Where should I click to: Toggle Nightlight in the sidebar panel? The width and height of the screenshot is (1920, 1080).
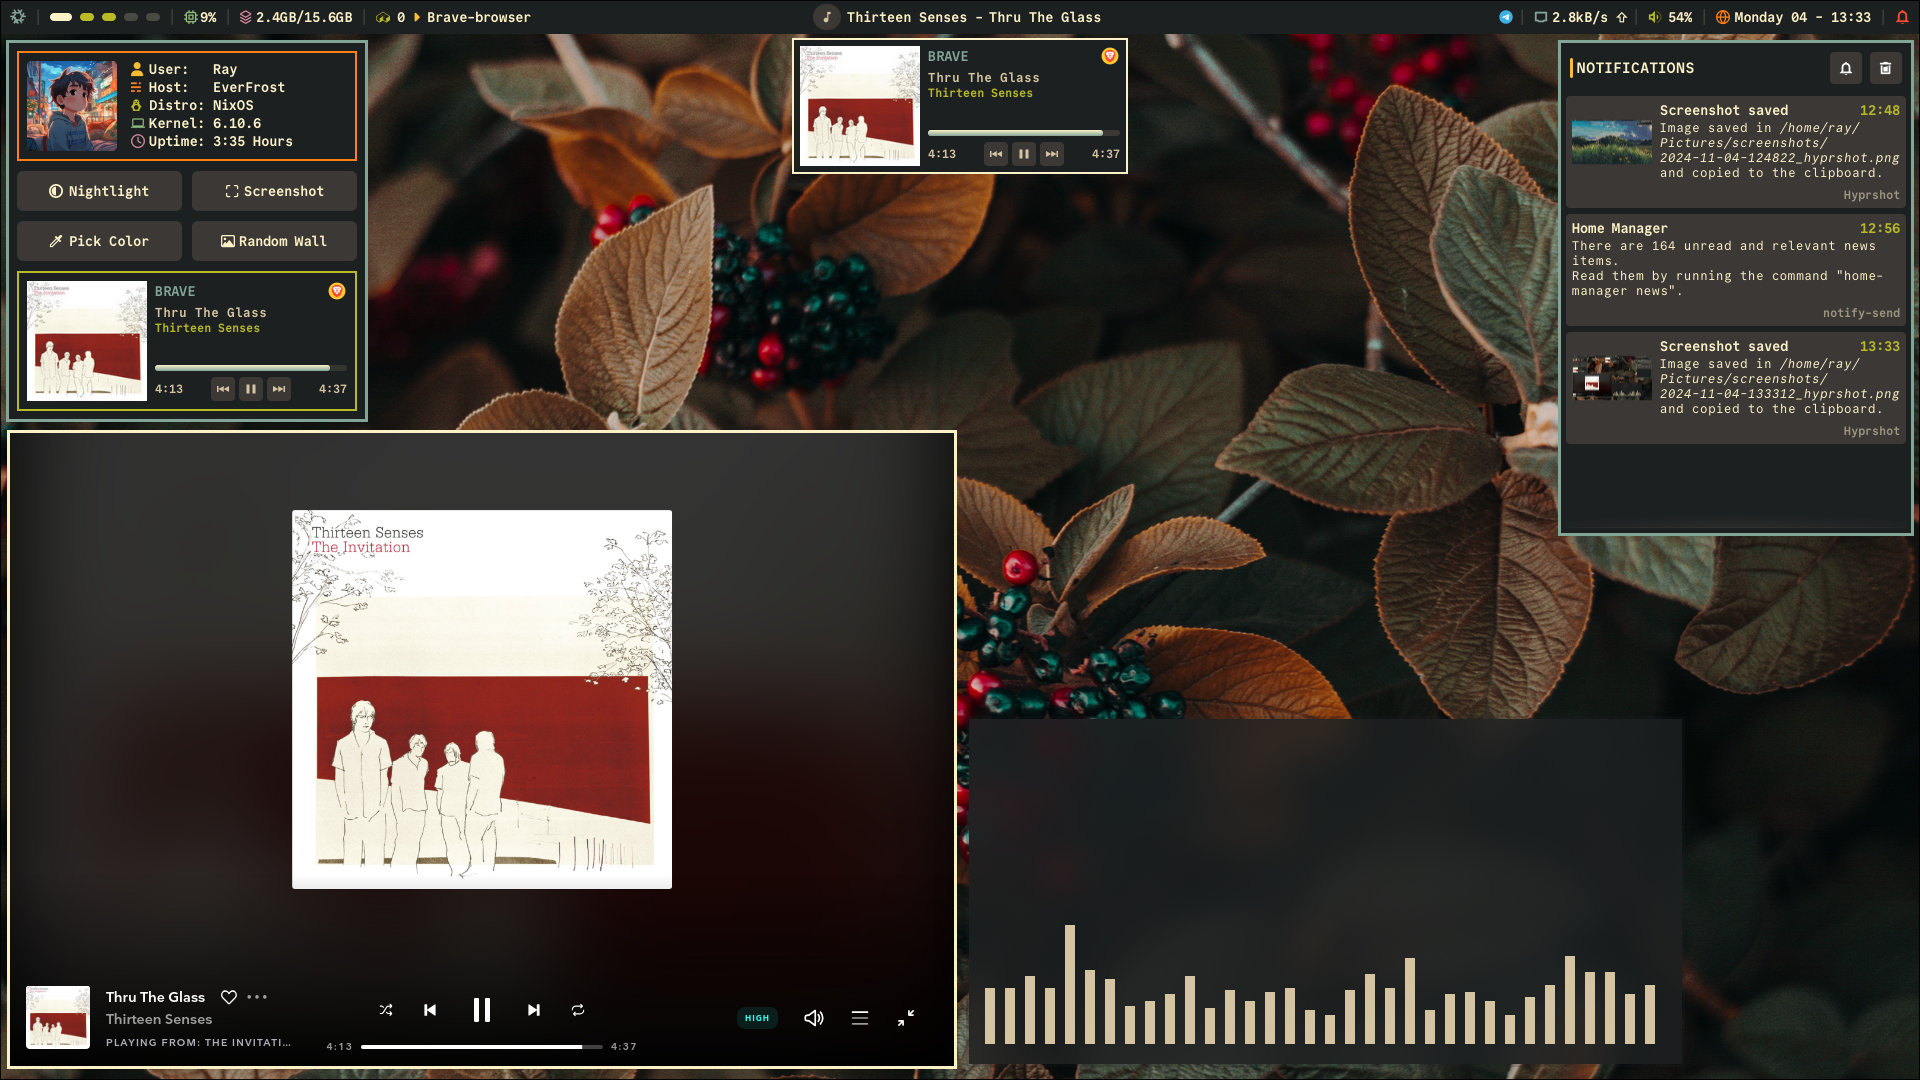coord(99,191)
